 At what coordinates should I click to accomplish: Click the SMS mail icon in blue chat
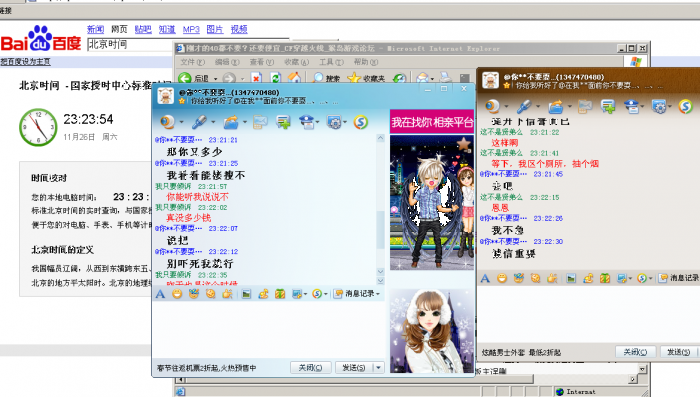[x=260, y=122]
